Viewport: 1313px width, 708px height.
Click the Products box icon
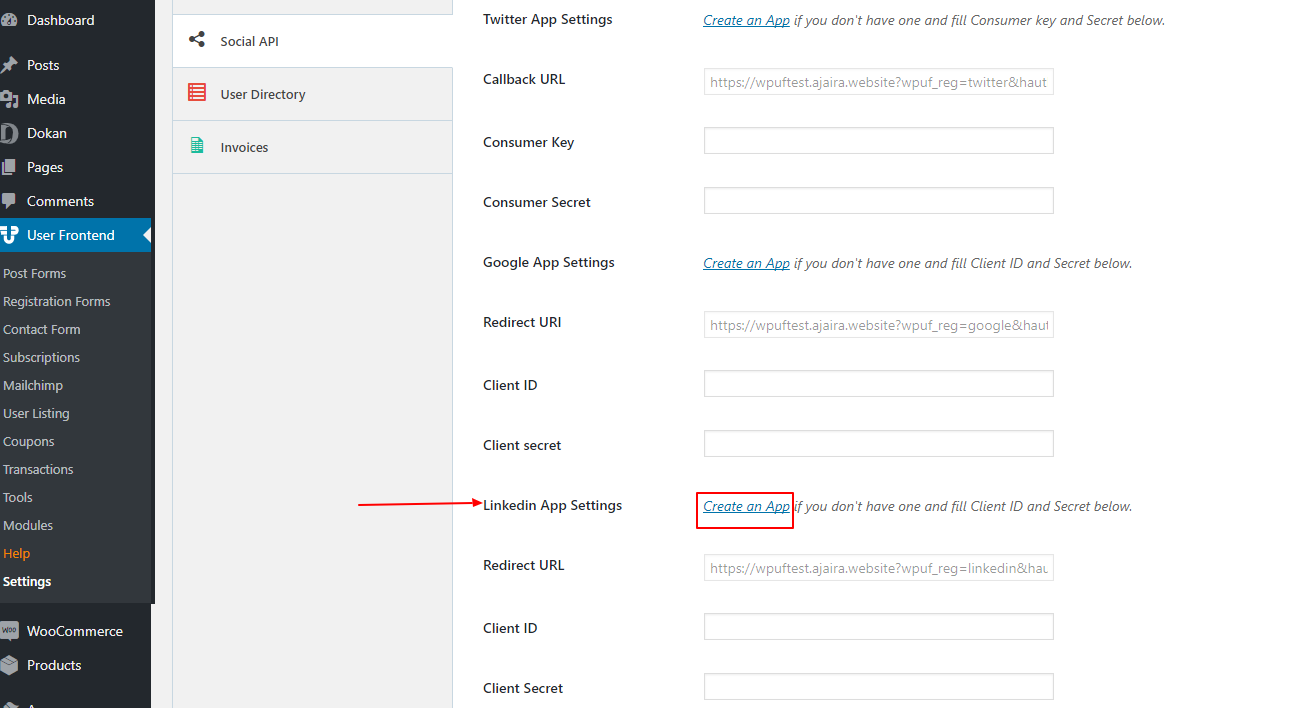(9, 665)
